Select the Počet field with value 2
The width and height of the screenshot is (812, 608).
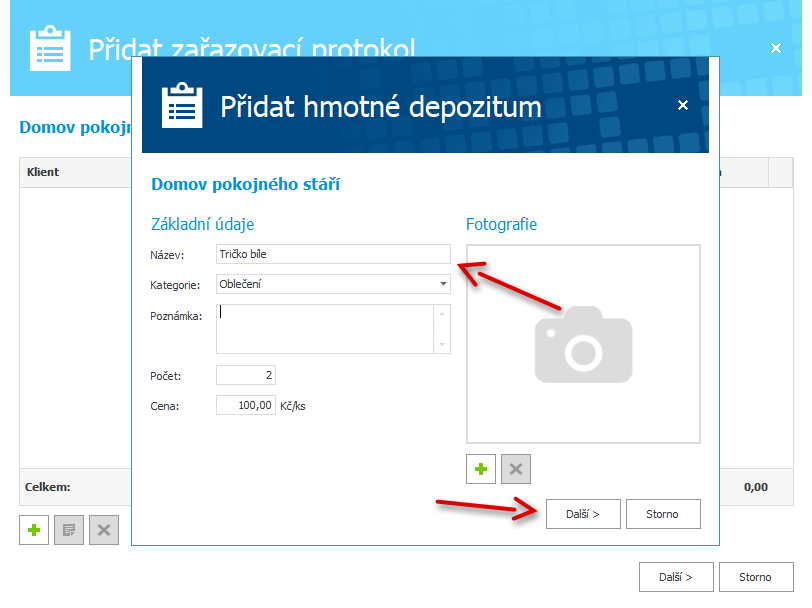pyautogui.click(x=245, y=375)
